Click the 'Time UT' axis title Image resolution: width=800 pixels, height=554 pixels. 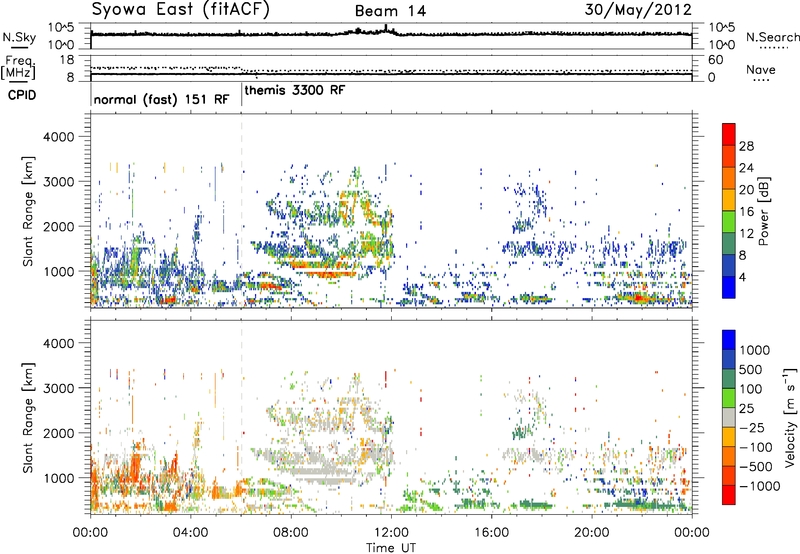pyautogui.click(x=391, y=547)
